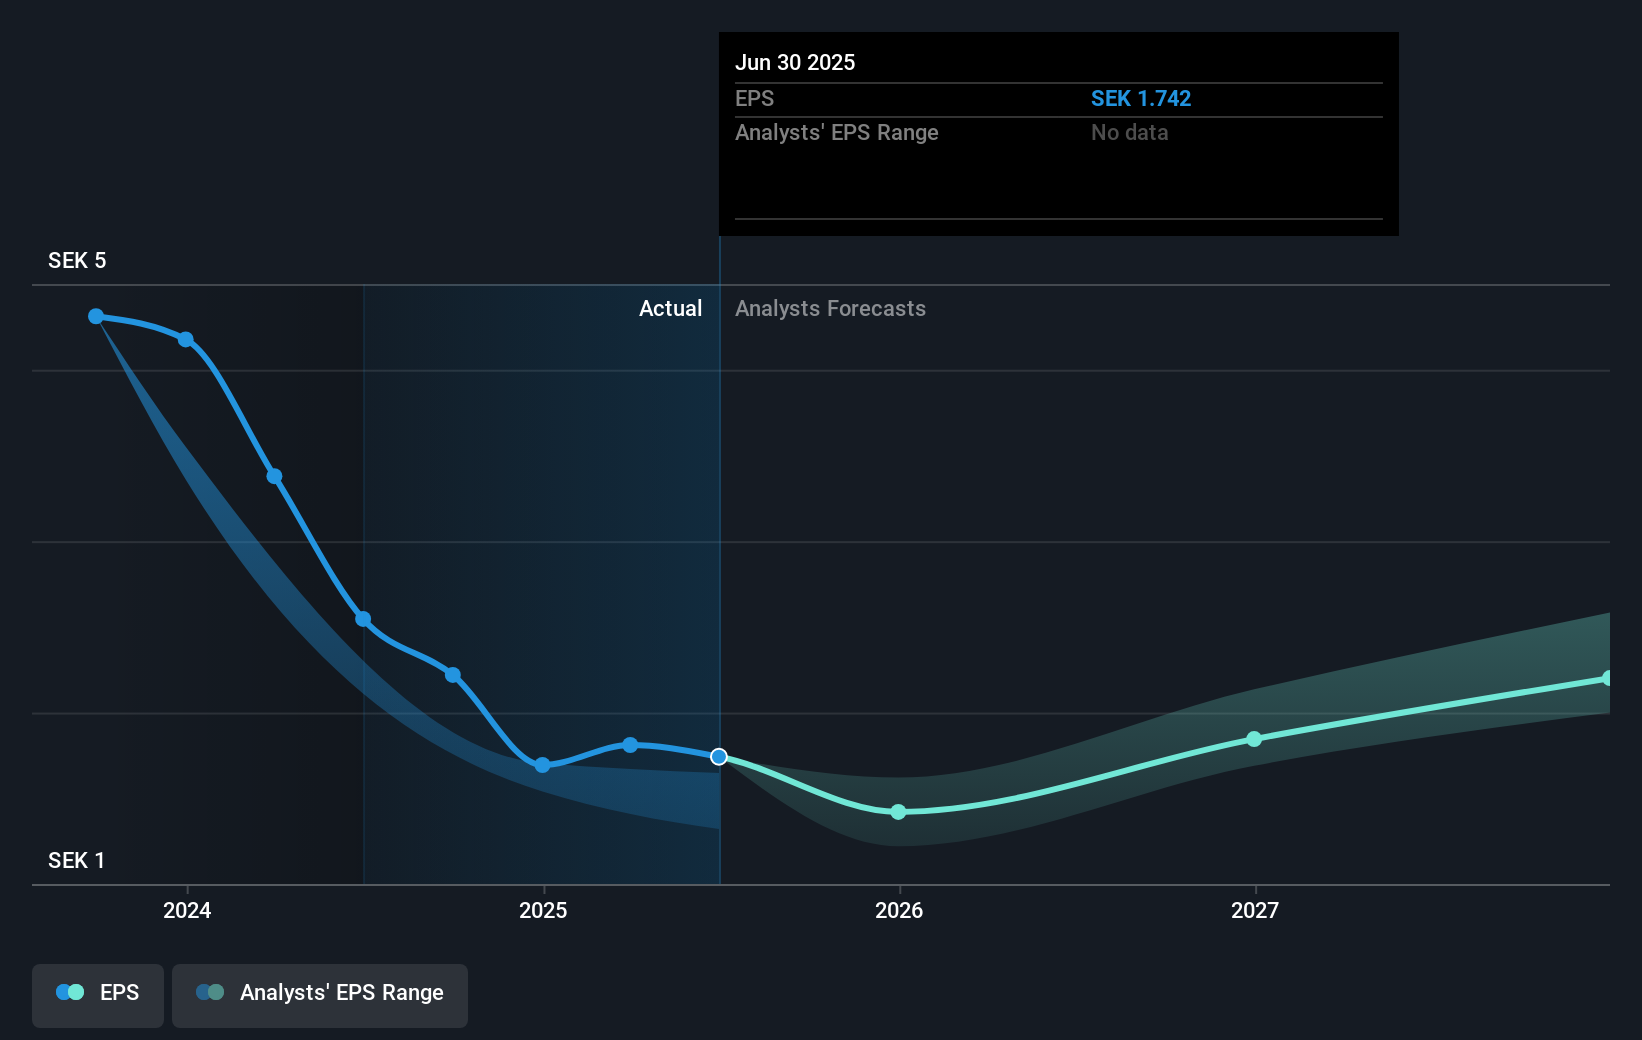The height and width of the screenshot is (1040, 1642).
Task: Click the 2024 axis label
Action: (187, 911)
